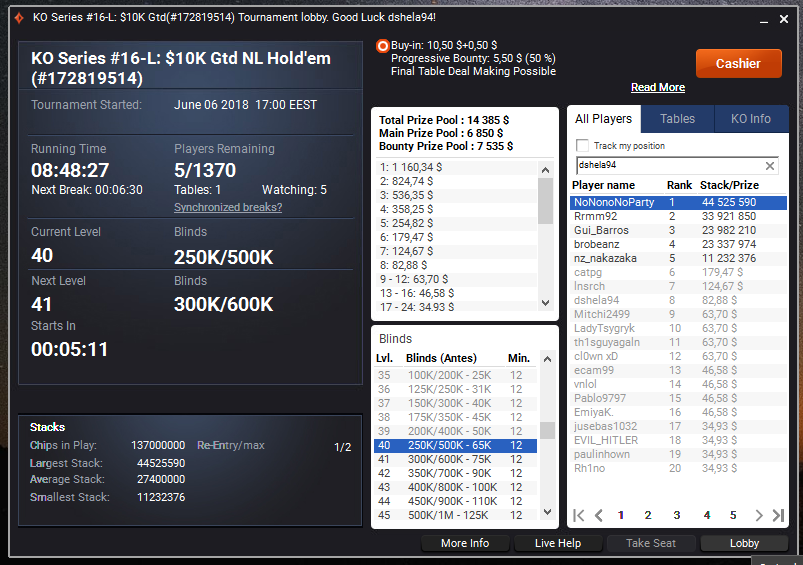Sort by Stack/Prize column header
Viewport: 803px width, 565px height.
729,185
